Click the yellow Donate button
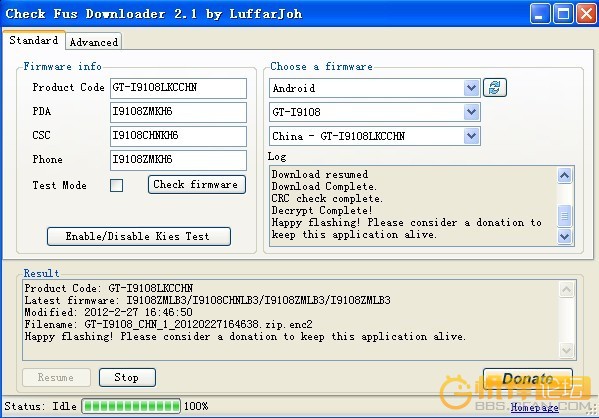Screen dimensions: 599x418 point(528,378)
